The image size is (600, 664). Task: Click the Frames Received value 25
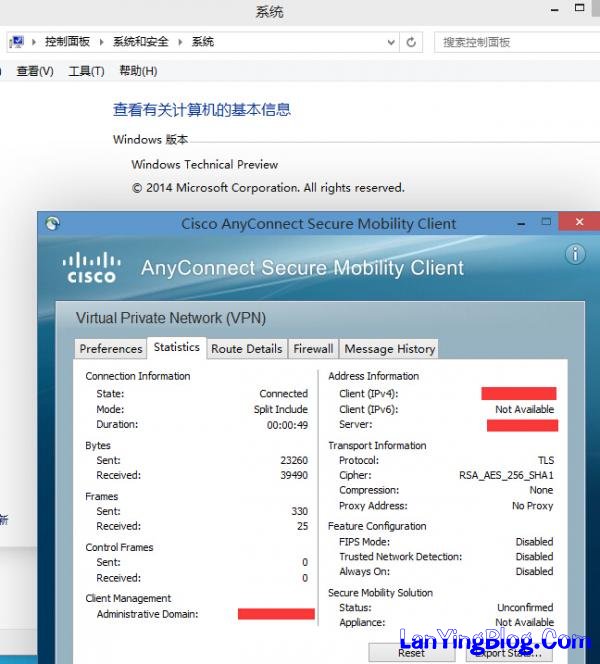coord(302,526)
